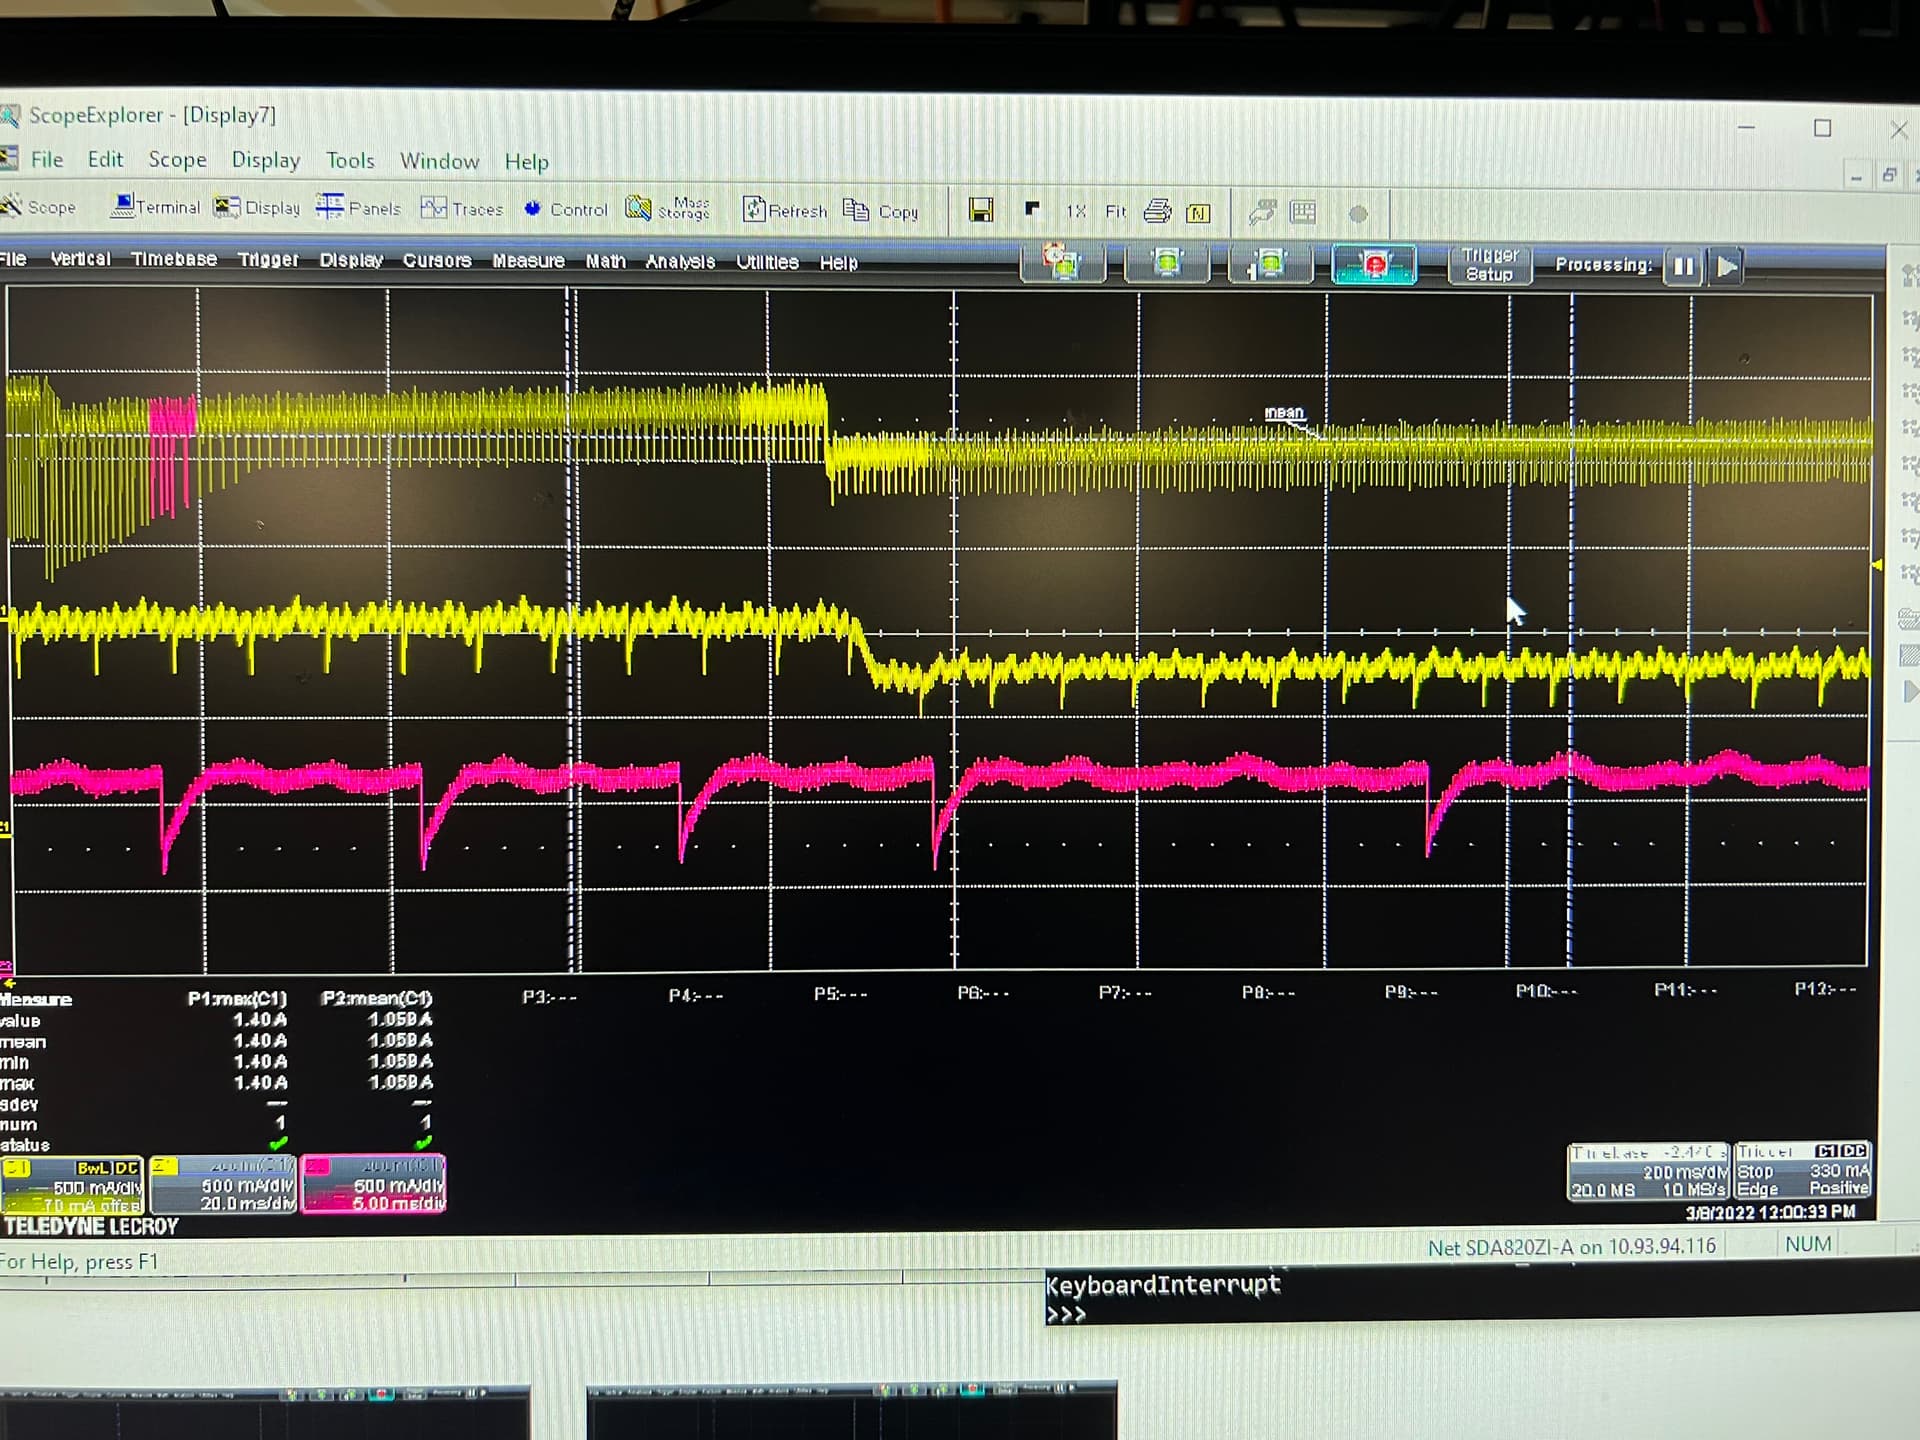Click the grayed table grid toolbar icon
This screenshot has height=1440, width=1920.
[1303, 212]
